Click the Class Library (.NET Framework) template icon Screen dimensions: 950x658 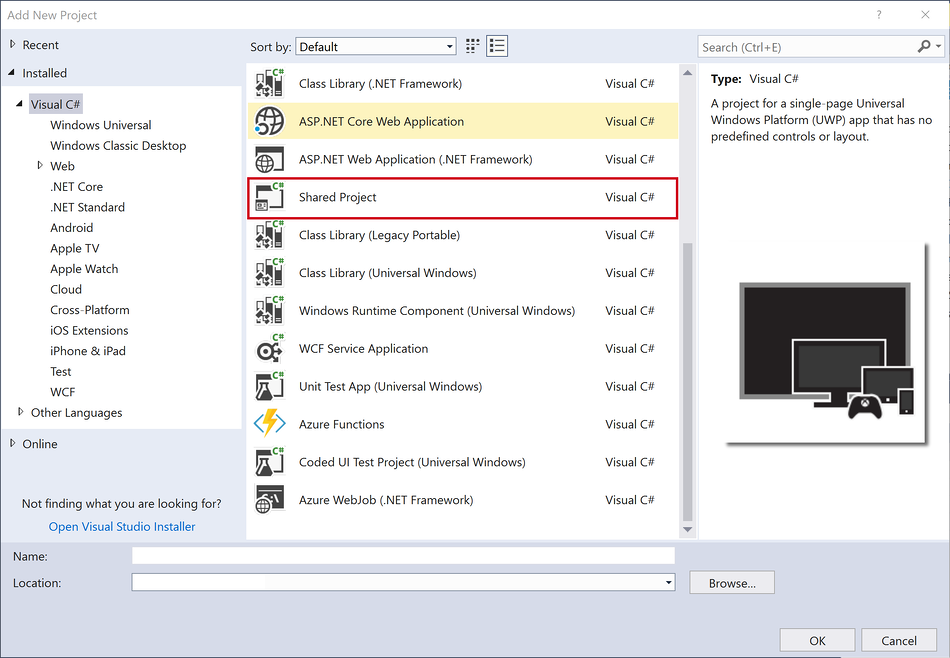click(x=270, y=83)
